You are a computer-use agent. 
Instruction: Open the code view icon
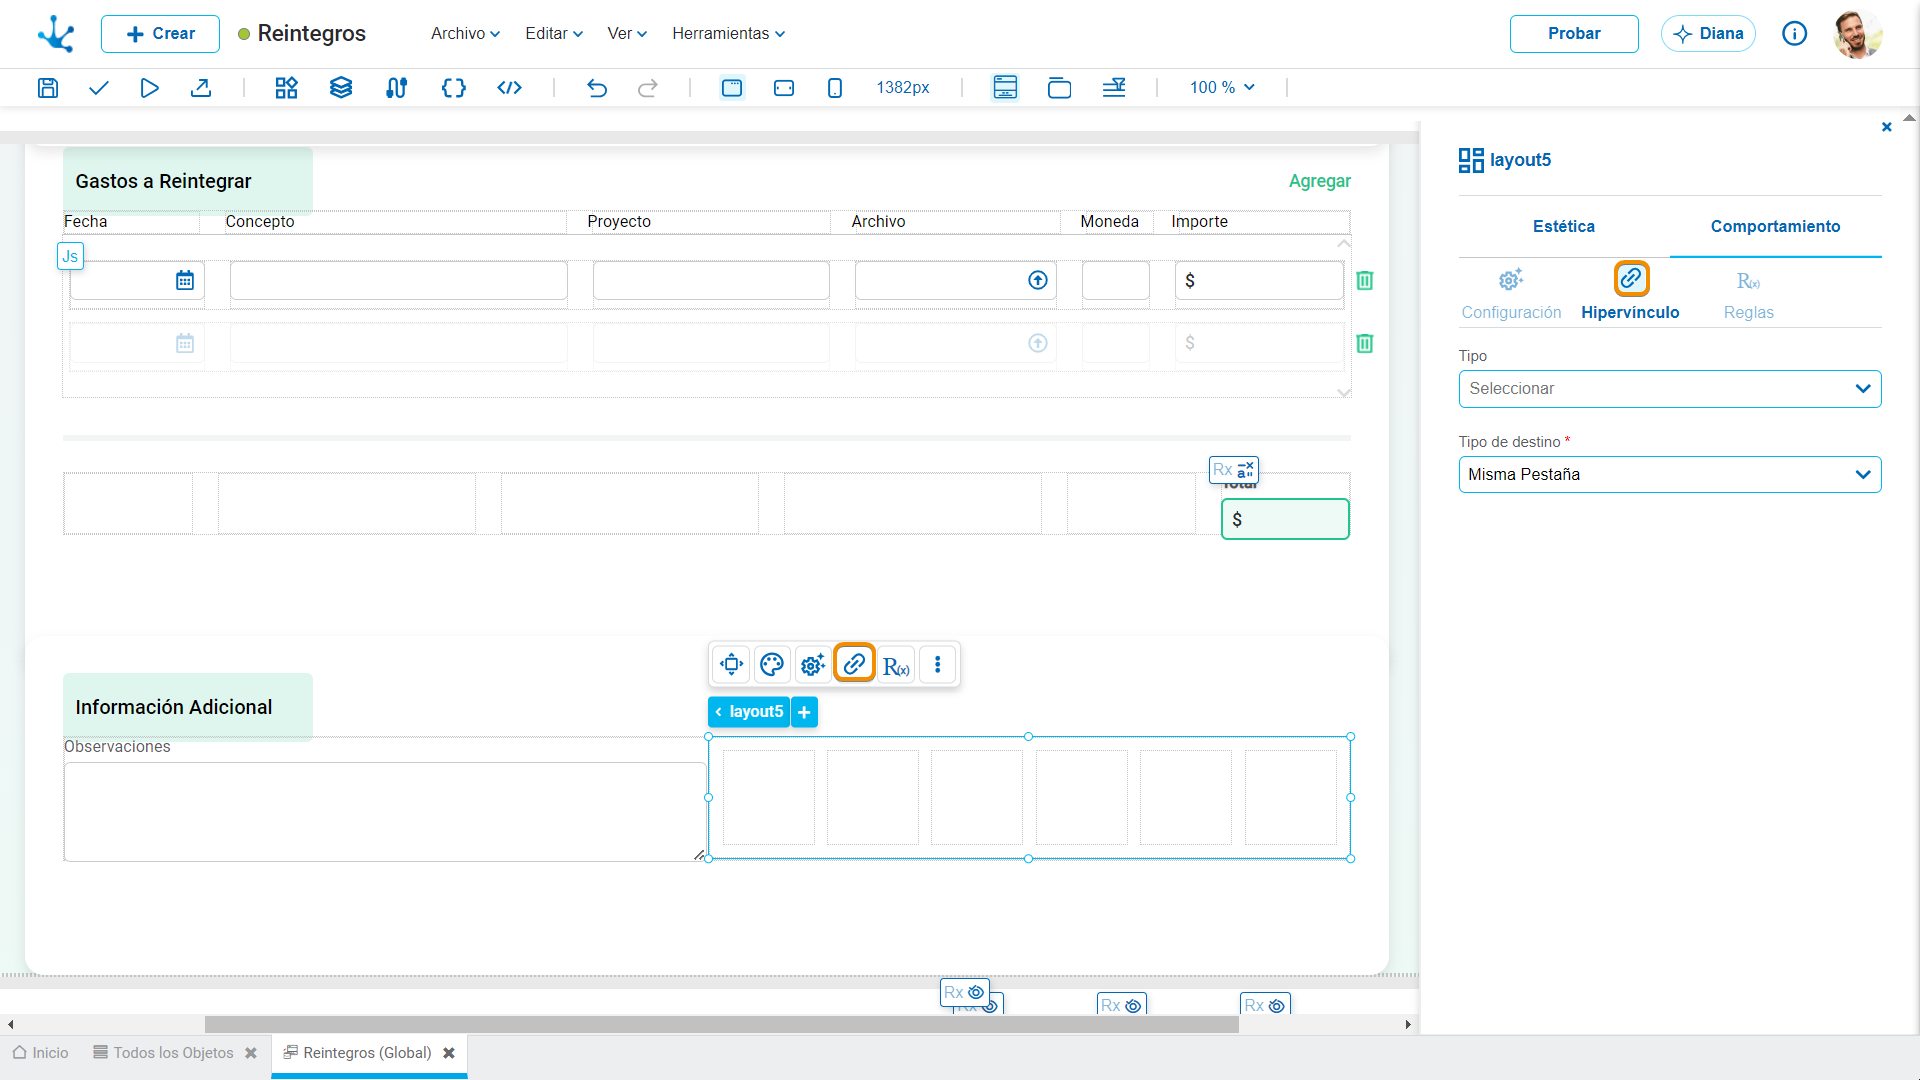click(509, 88)
